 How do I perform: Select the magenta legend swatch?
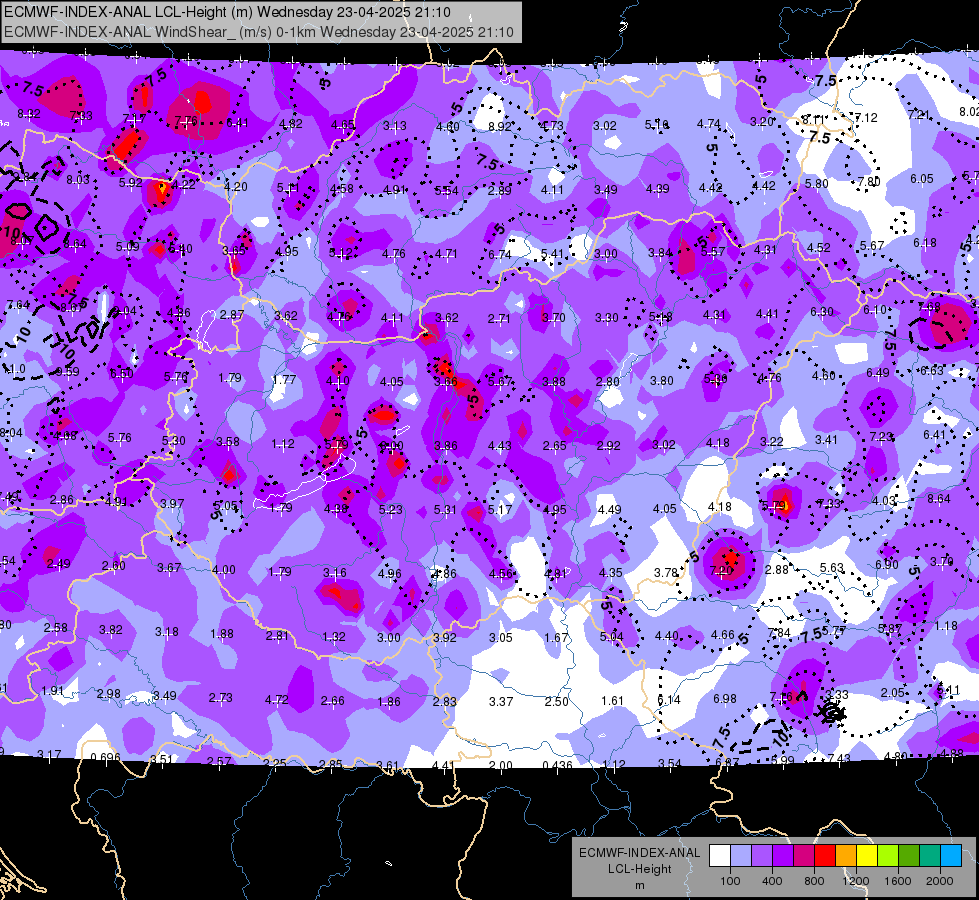tap(804, 856)
